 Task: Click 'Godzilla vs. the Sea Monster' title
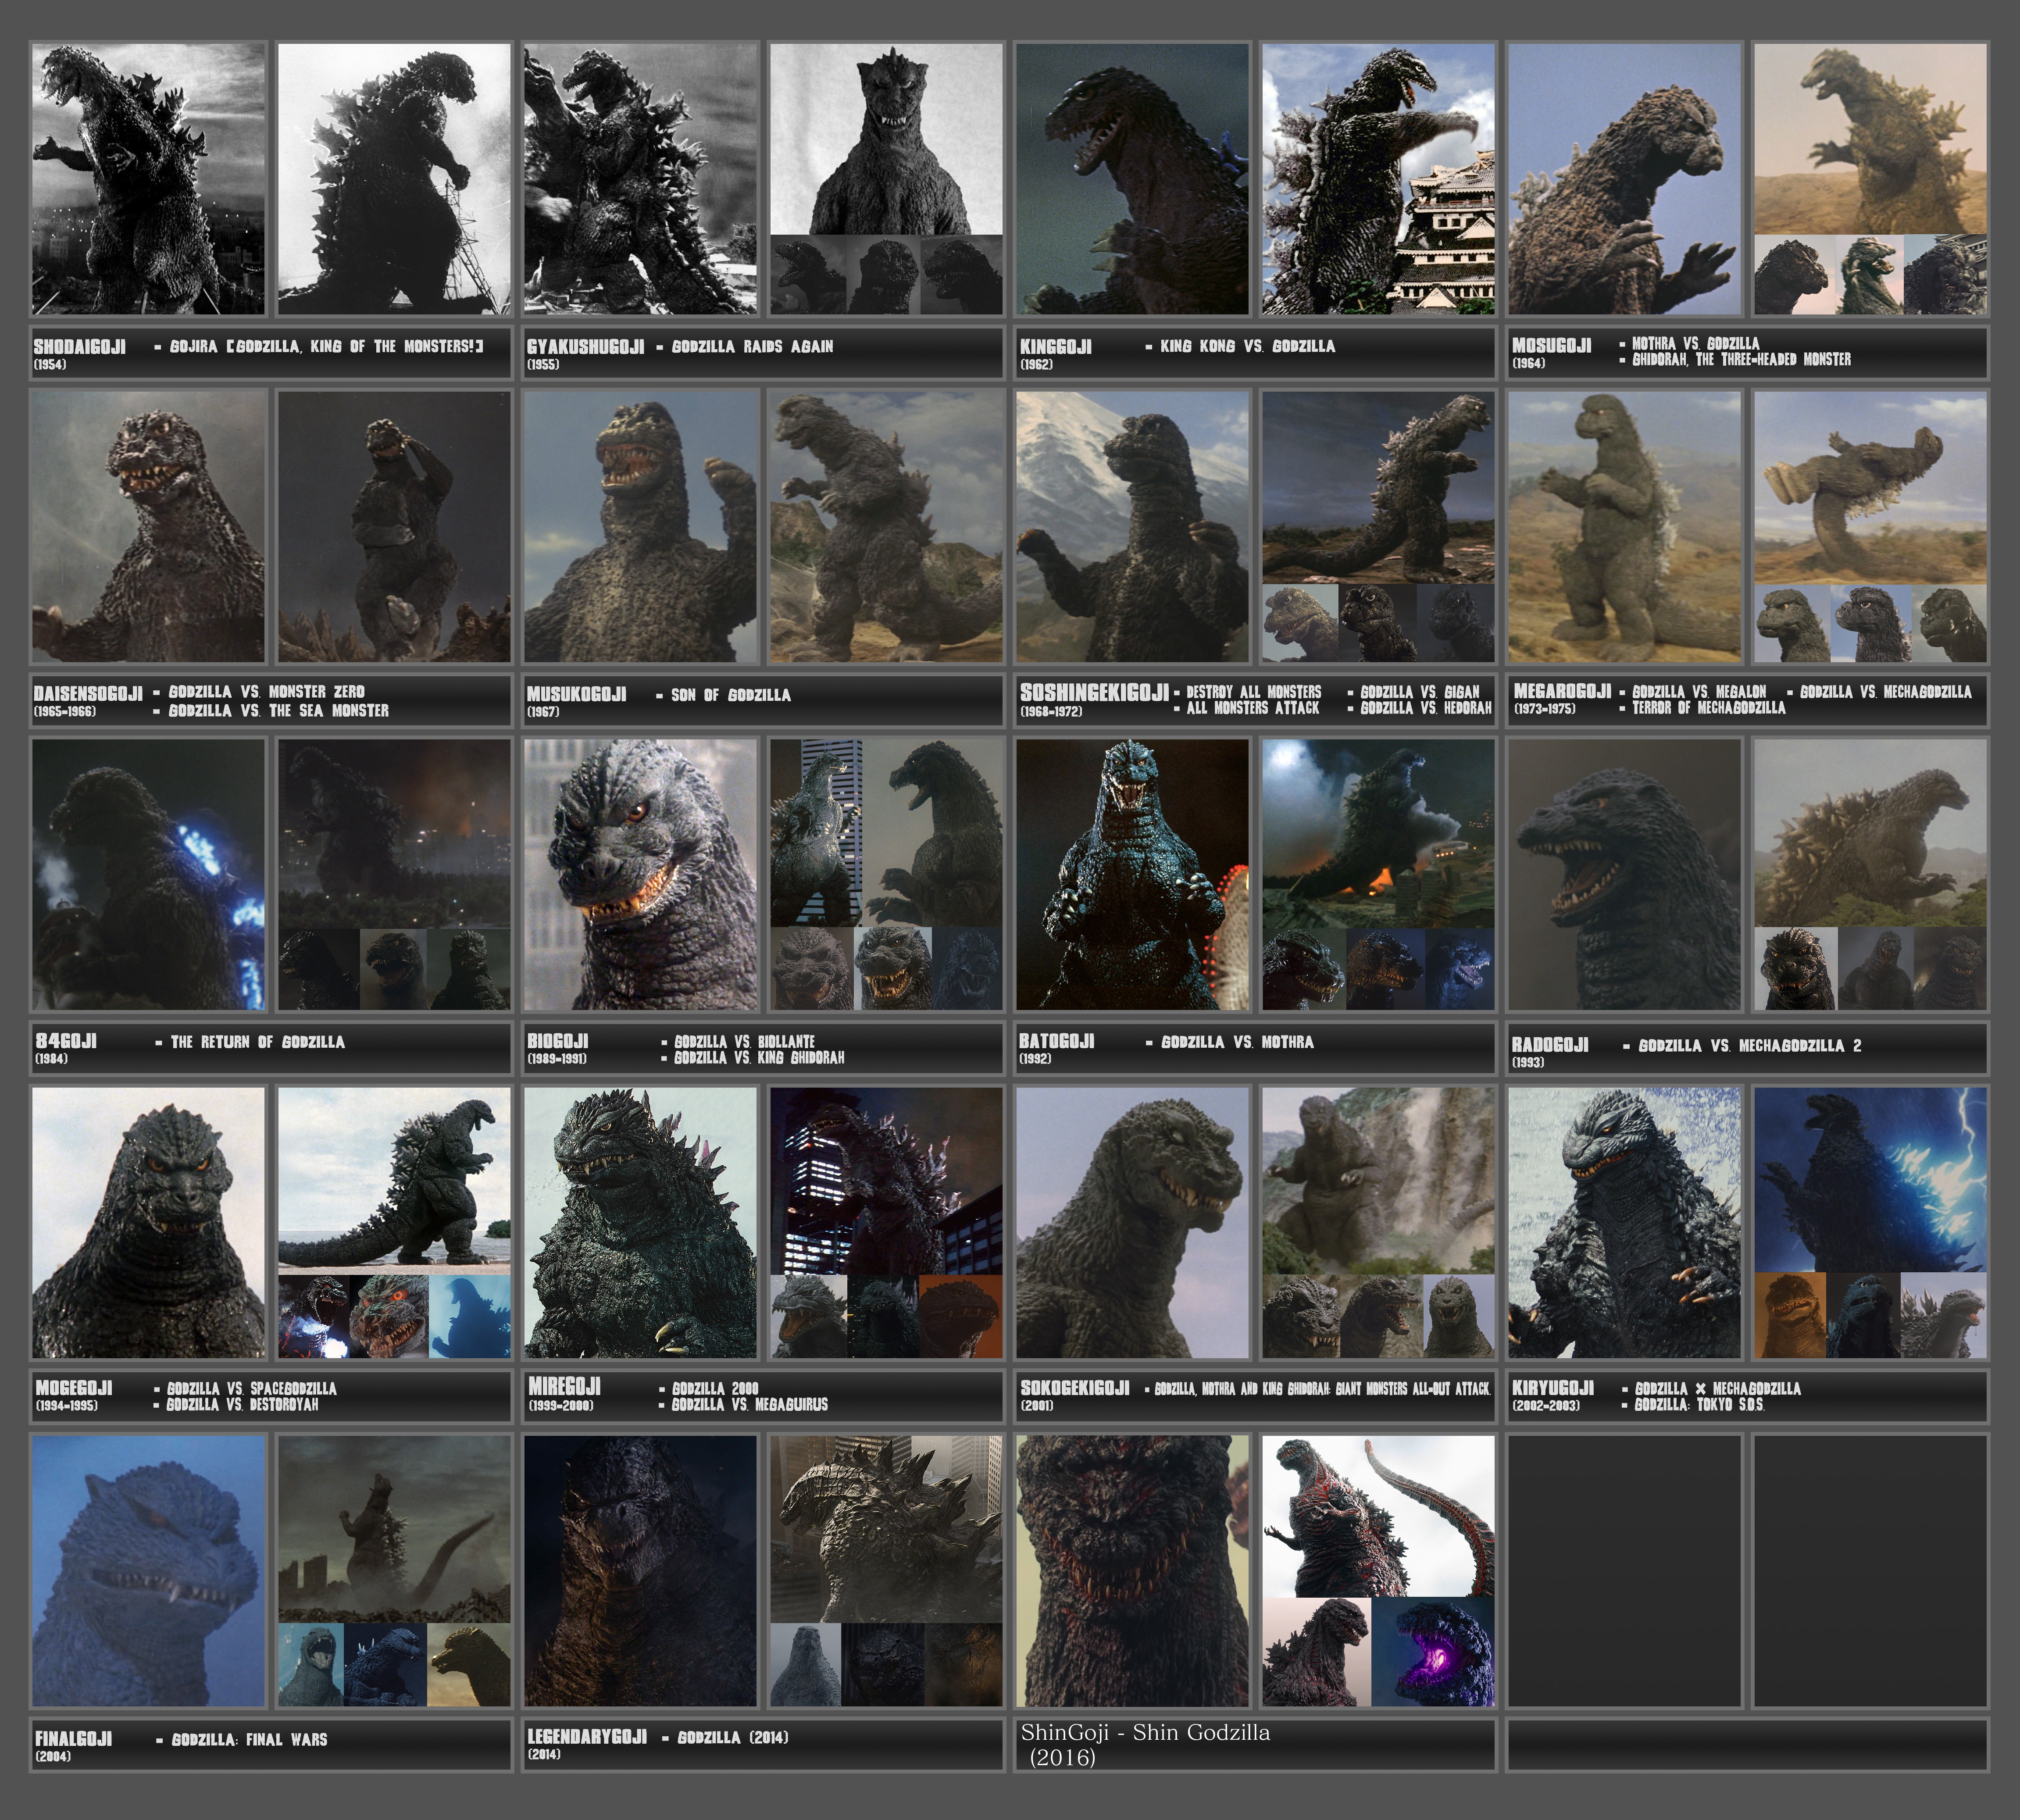point(278,710)
